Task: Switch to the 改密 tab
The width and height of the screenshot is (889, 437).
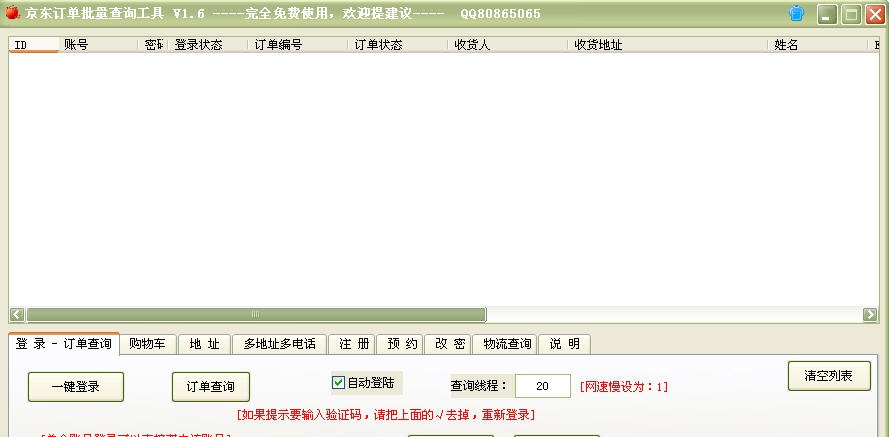Action: coord(450,344)
